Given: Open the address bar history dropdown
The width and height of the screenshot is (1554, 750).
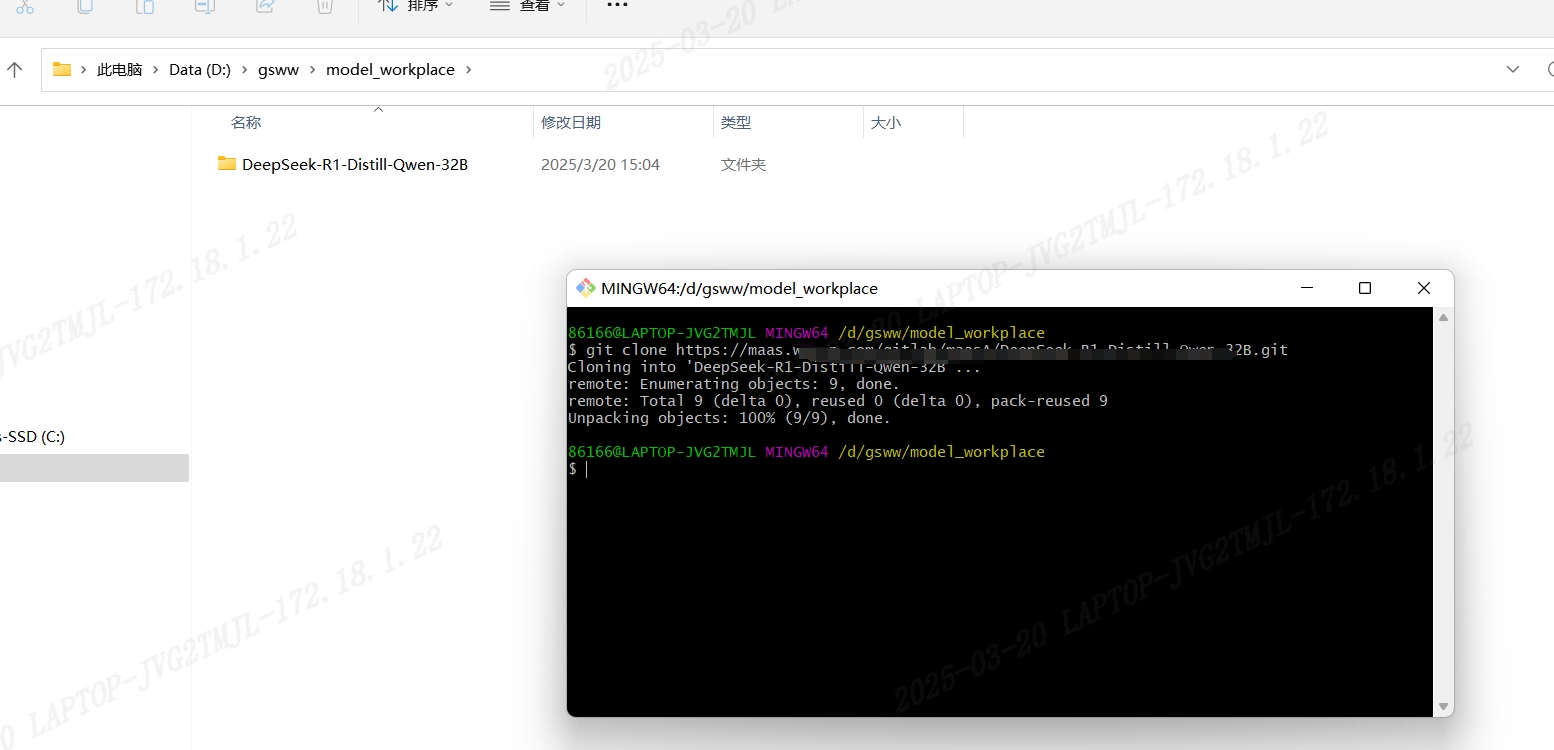Looking at the screenshot, I should [x=1512, y=69].
